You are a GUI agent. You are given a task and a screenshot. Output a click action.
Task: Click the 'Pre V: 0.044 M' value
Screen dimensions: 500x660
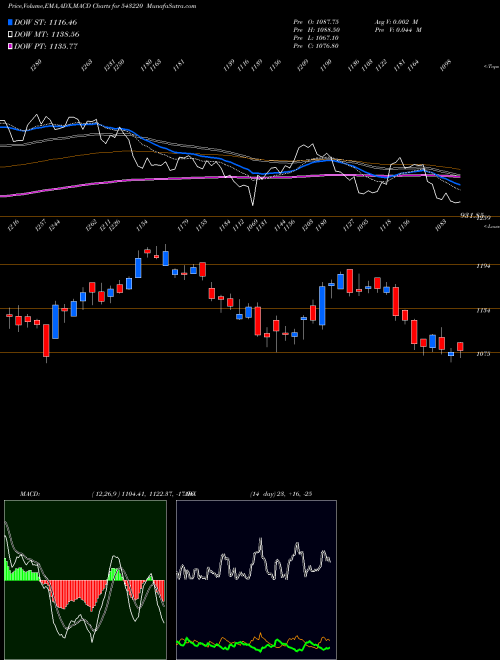398,30
